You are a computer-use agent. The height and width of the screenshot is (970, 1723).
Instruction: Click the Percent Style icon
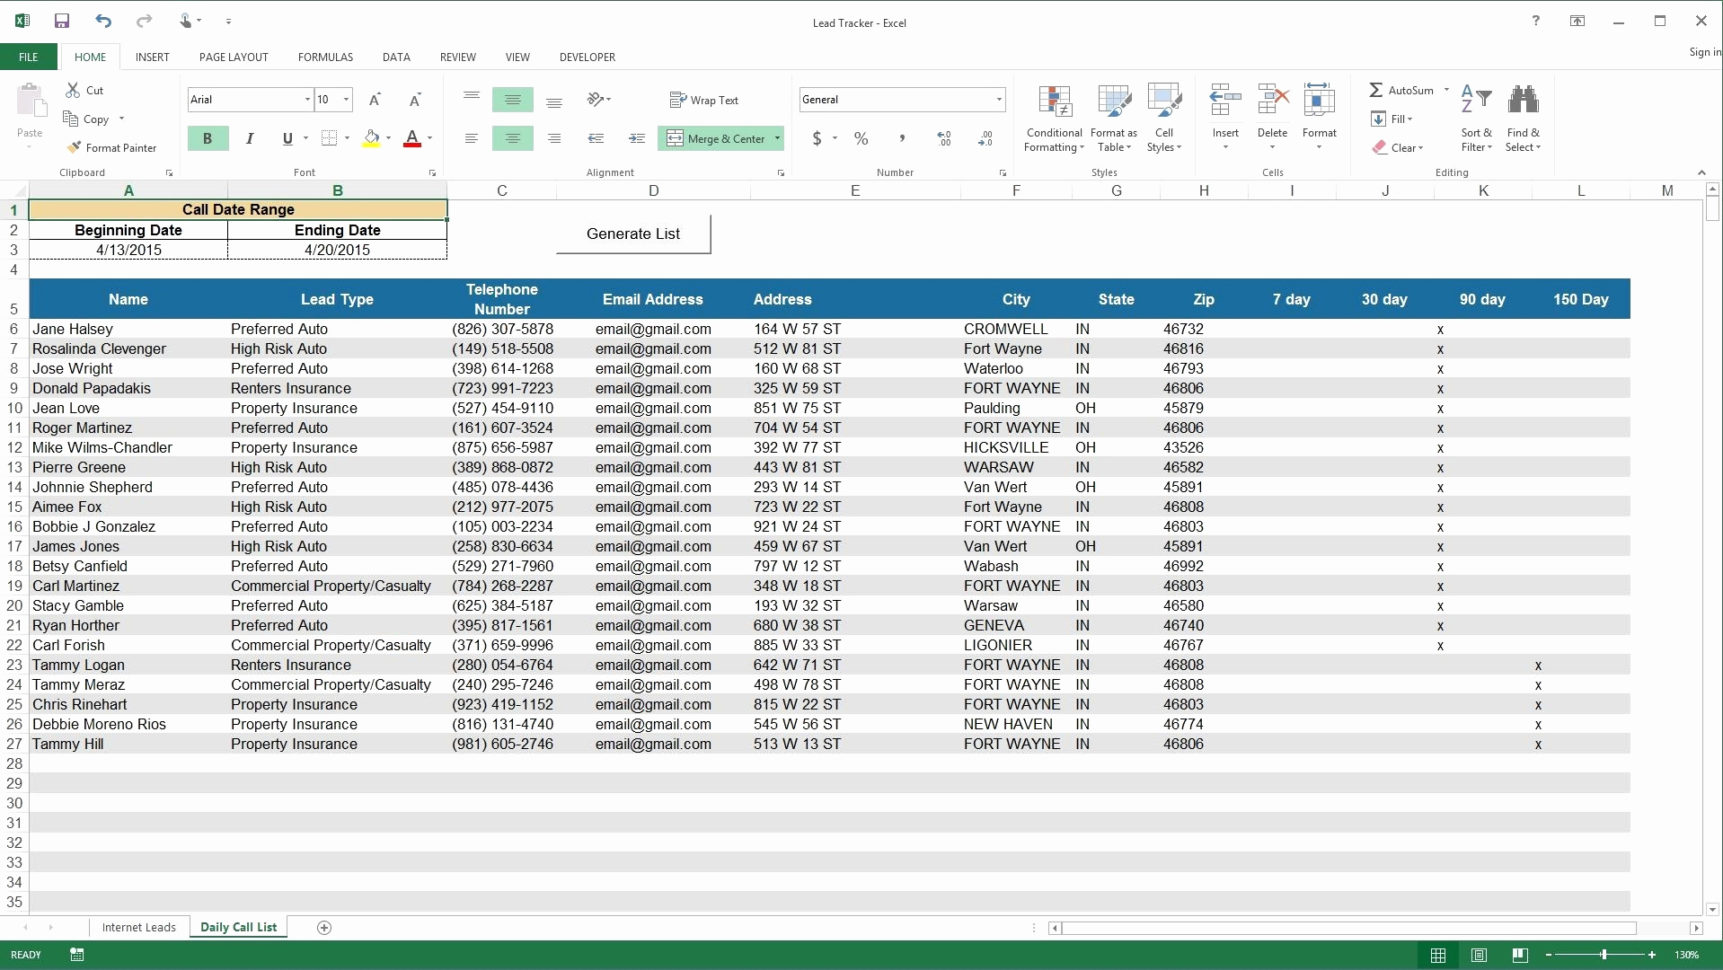click(x=861, y=139)
